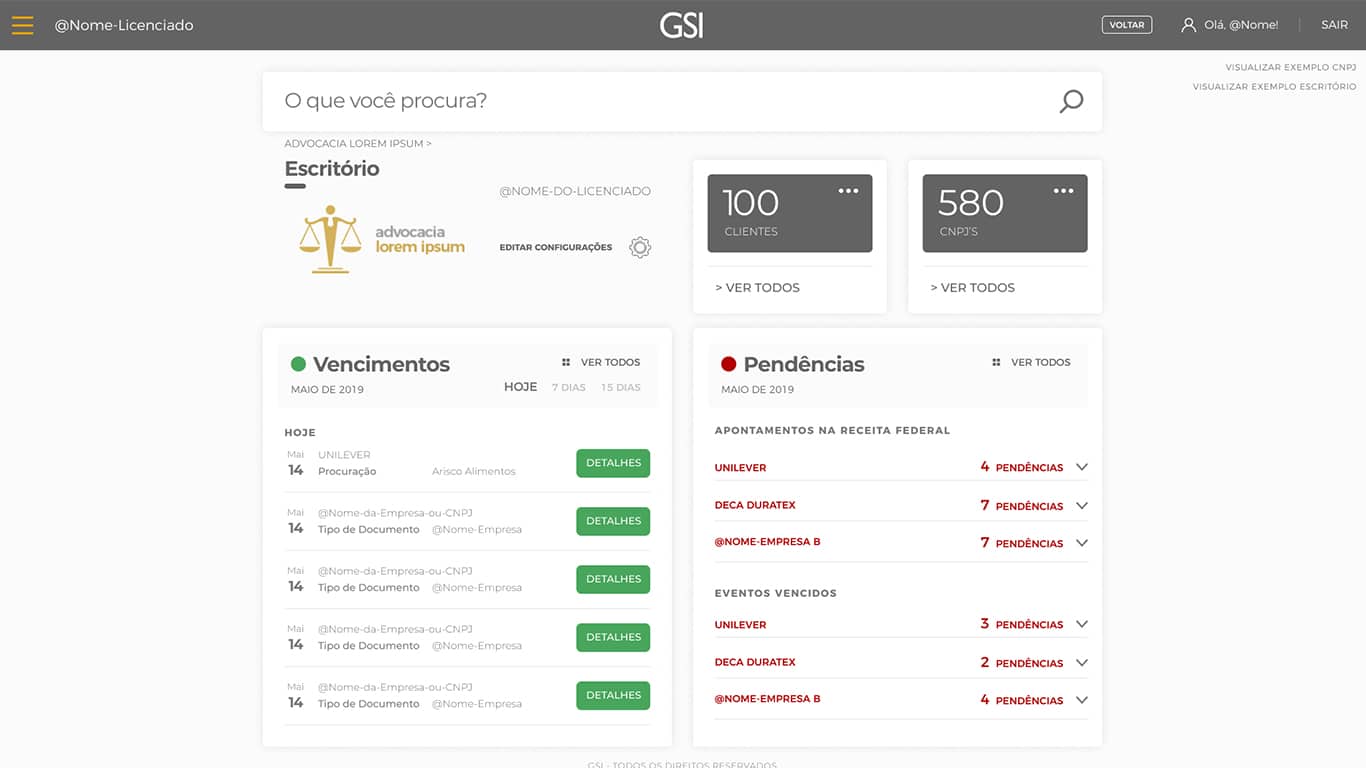Expand @Nome-Empresa B under Eventos Vencidos
The image size is (1366, 768).
click(1081, 700)
